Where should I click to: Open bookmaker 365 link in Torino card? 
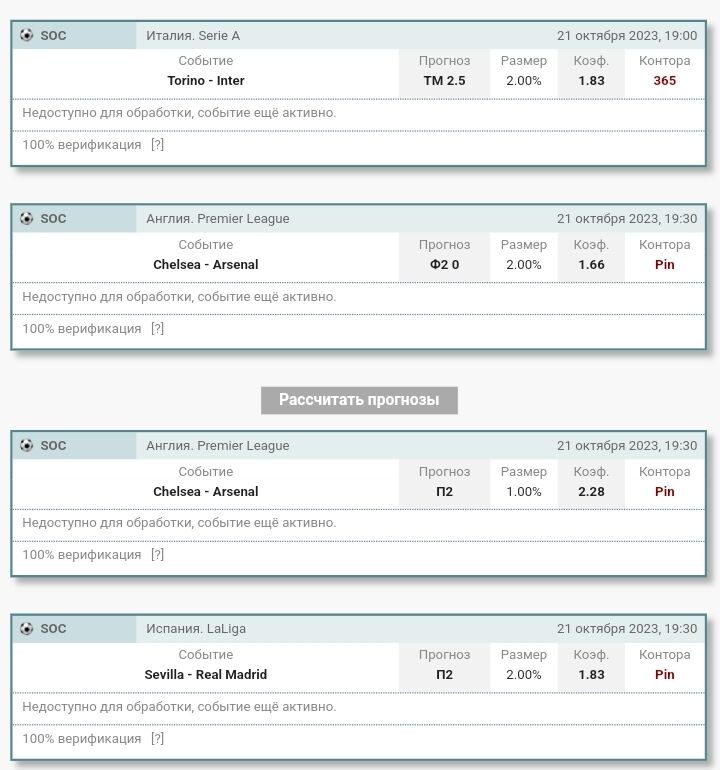[664, 81]
